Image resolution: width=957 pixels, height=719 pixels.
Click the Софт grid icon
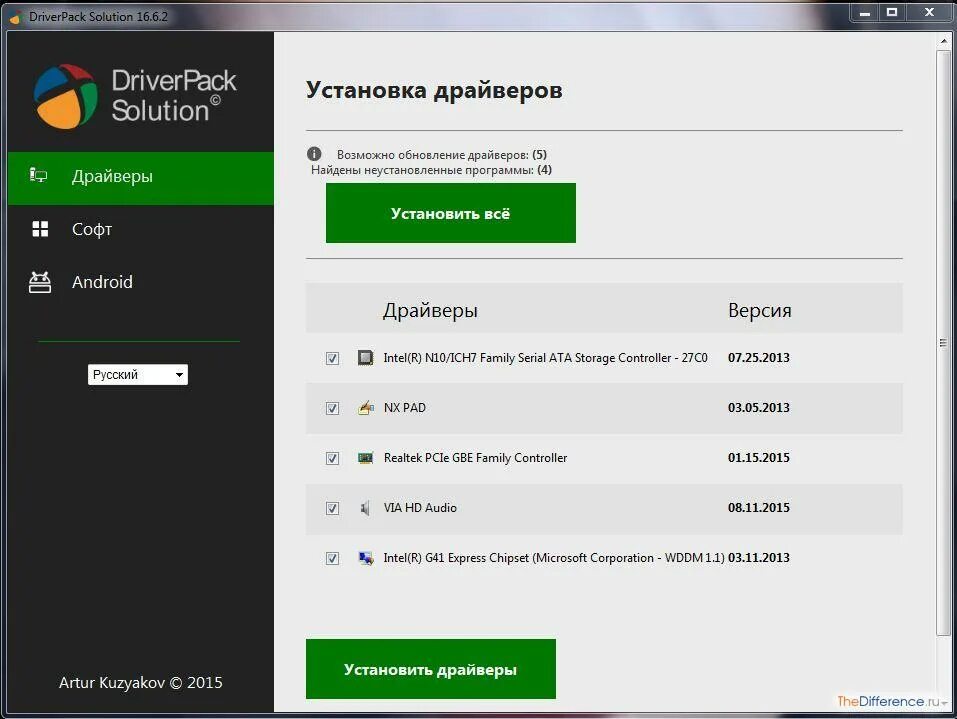[40, 229]
